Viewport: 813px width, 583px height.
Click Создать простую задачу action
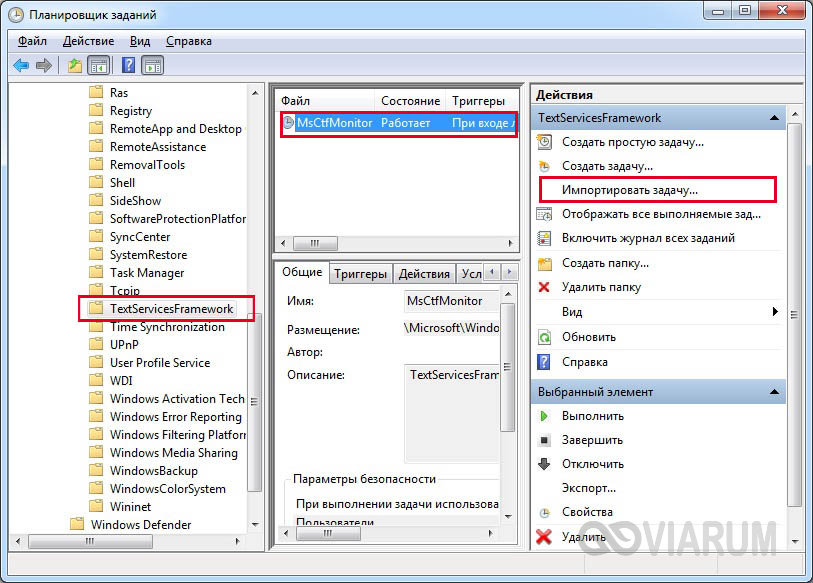(633, 142)
